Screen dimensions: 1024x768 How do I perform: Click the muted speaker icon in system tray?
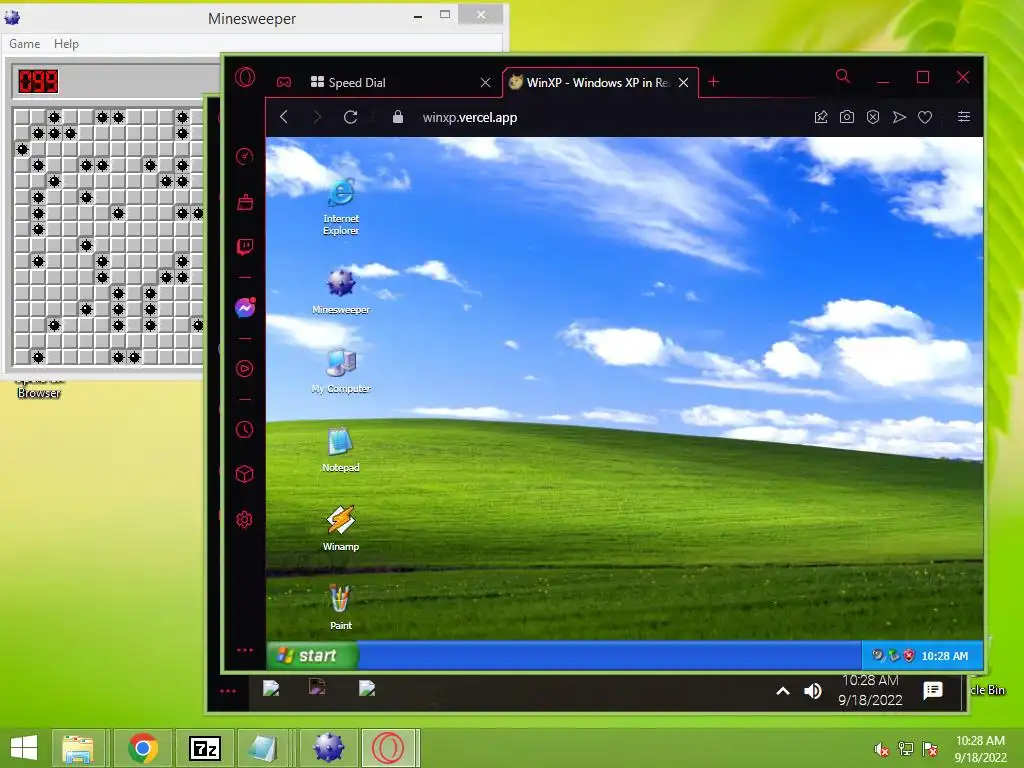pos(882,749)
